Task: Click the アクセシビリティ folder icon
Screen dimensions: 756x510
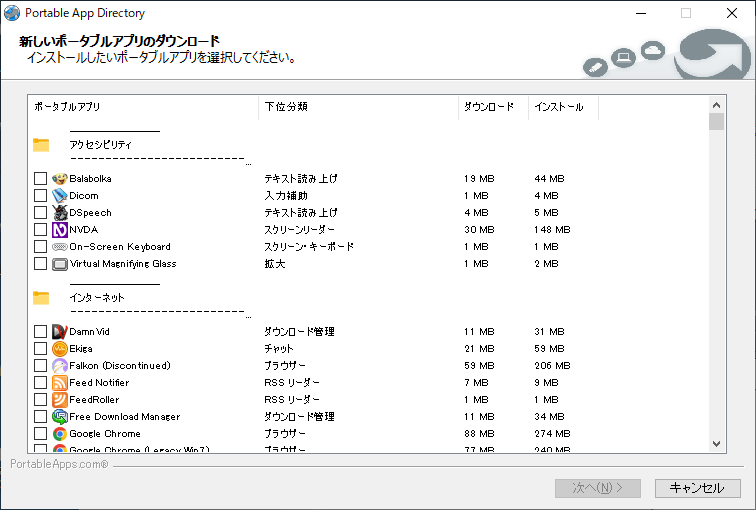Action: (41, 145)
